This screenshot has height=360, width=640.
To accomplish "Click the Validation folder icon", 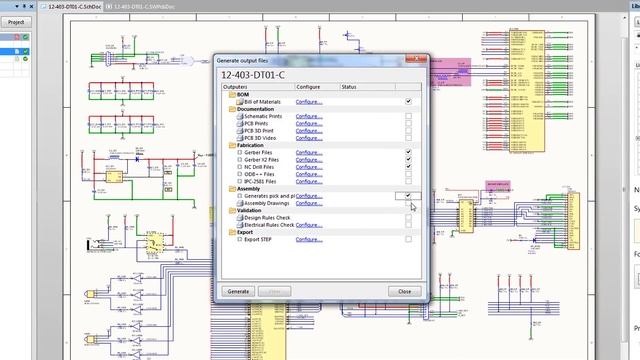I will [x=232, y=211].
